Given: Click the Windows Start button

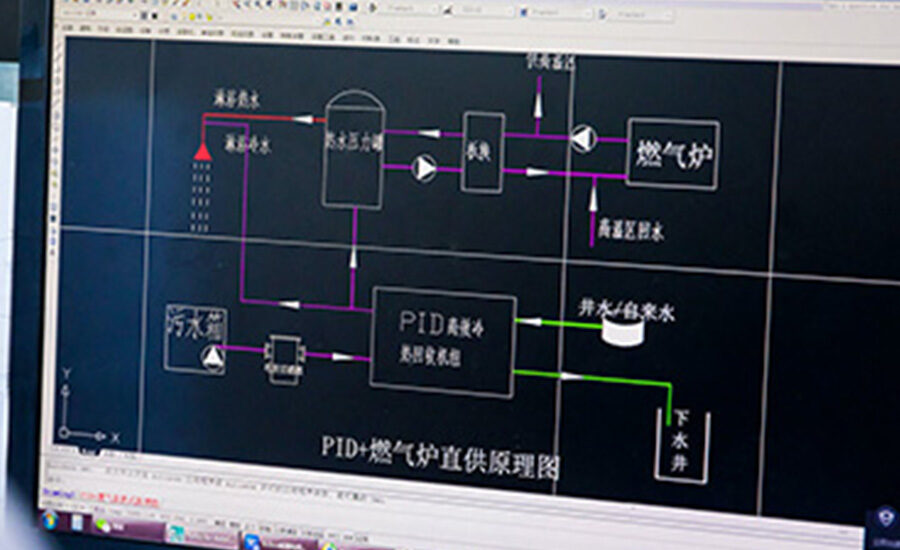Looking at the screenshot, I should point(50,519).
